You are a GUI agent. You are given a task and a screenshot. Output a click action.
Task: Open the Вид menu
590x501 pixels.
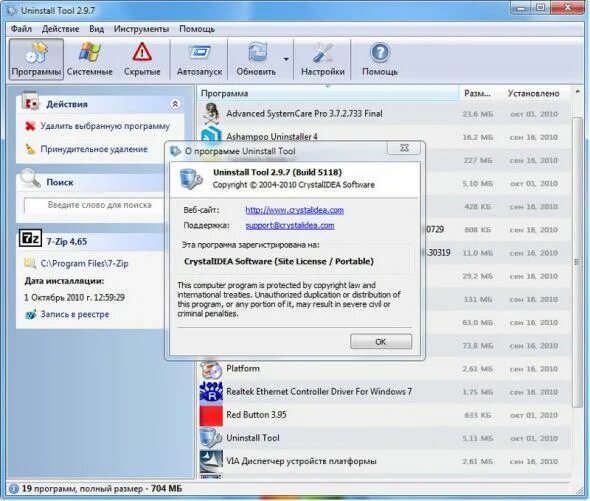tap(96, 29)
